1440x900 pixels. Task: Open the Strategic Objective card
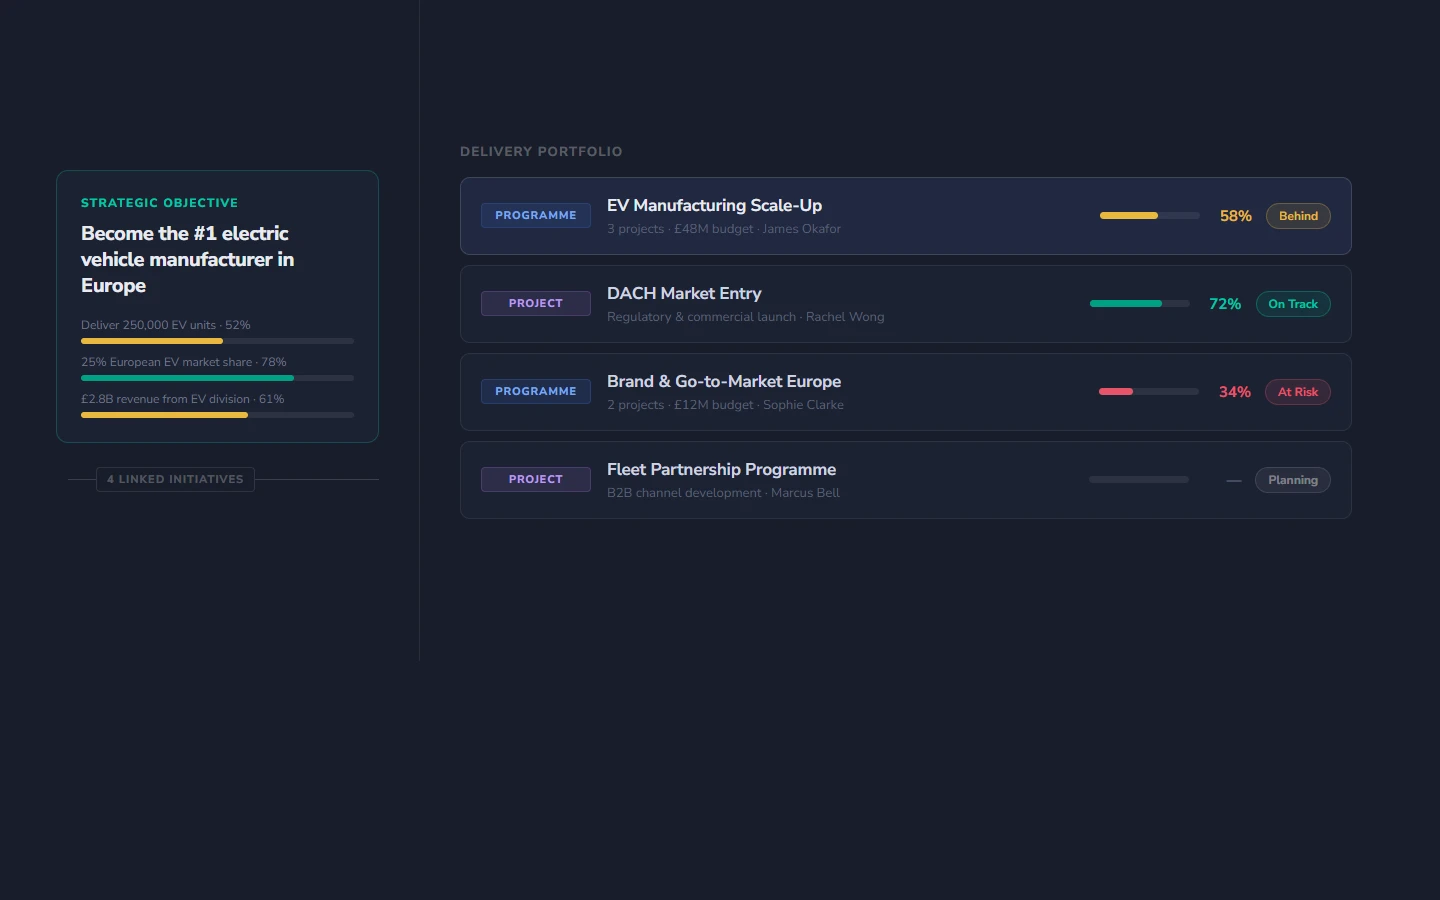tap(217, 306)
